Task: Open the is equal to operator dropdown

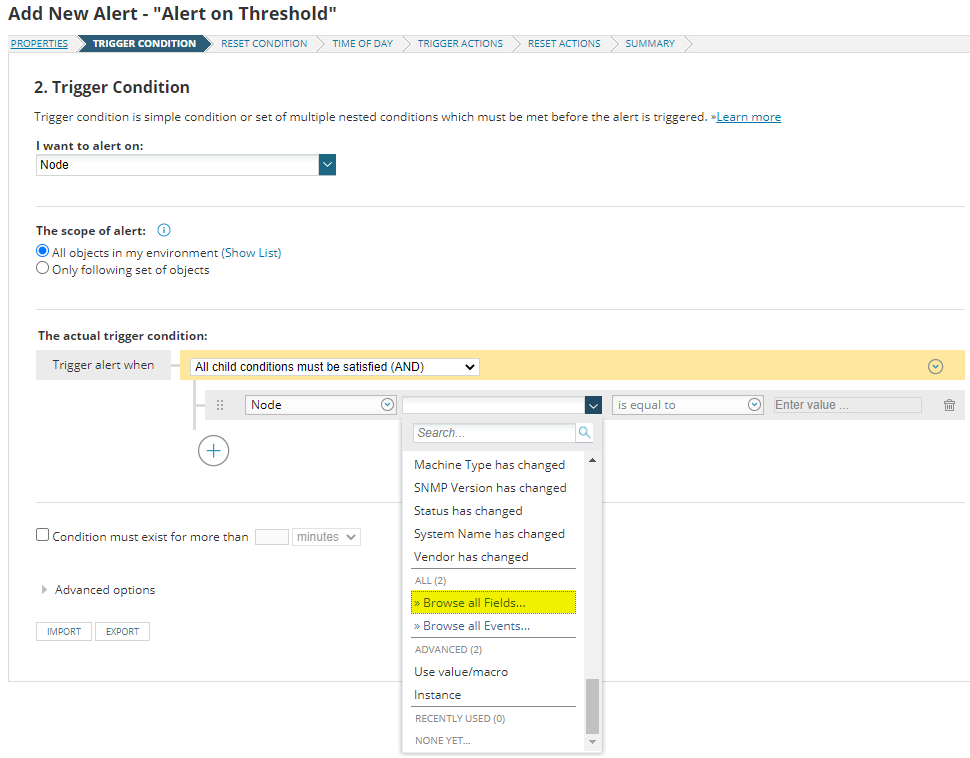Action: (x=688, y=405)
